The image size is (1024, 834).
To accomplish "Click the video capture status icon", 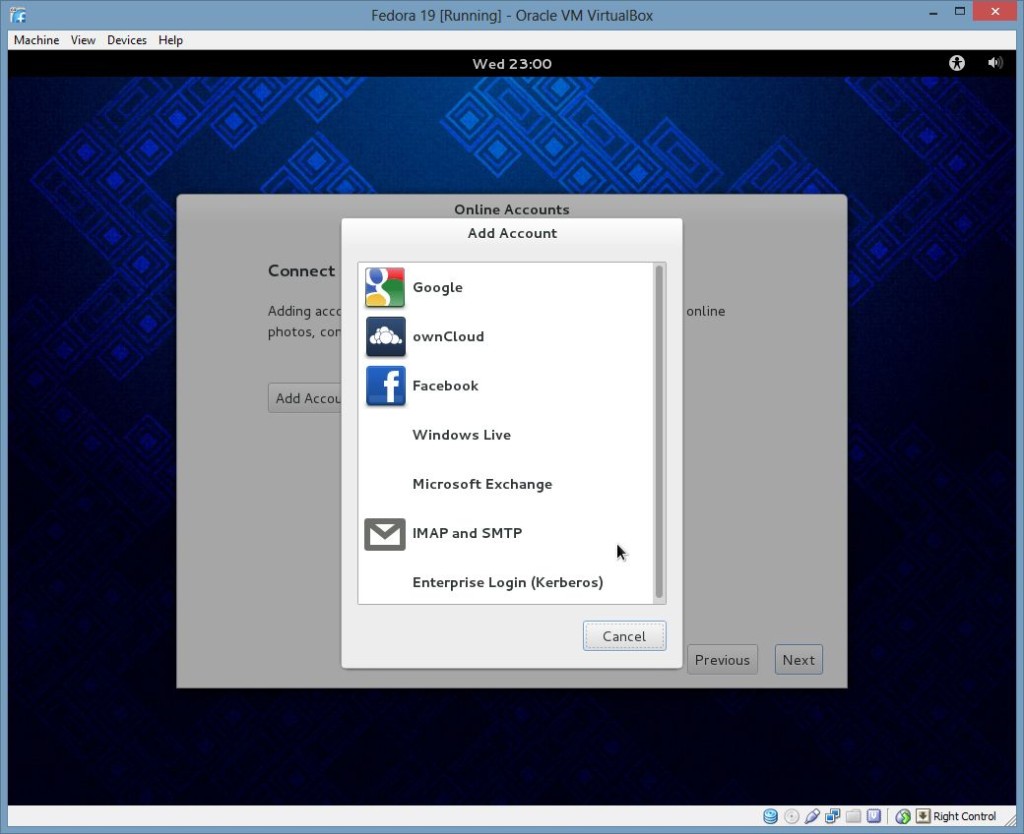I will 874,816.
